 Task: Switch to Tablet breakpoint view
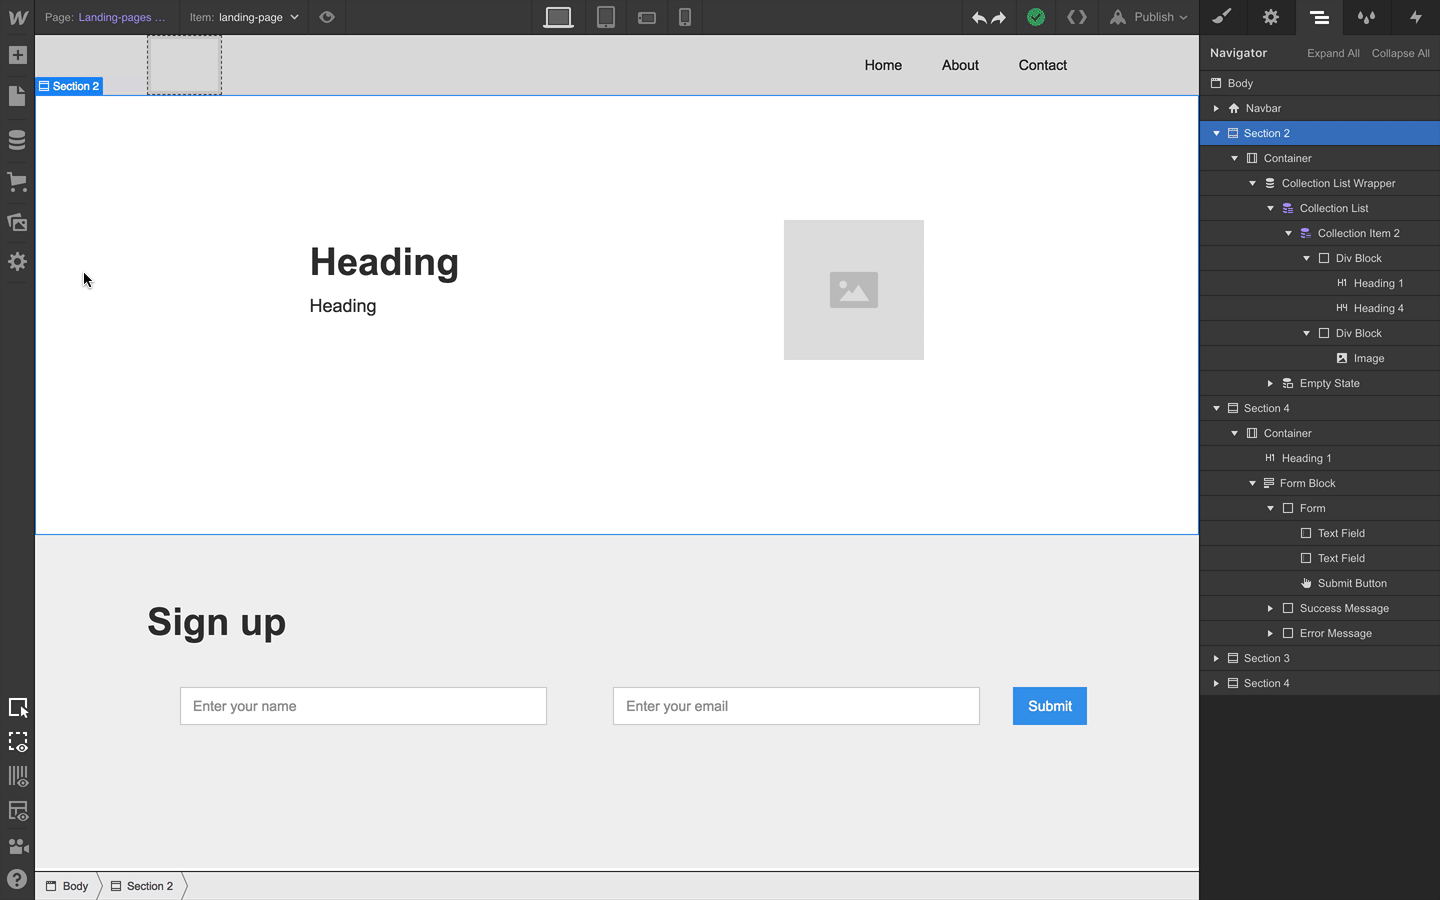[606, 17]
